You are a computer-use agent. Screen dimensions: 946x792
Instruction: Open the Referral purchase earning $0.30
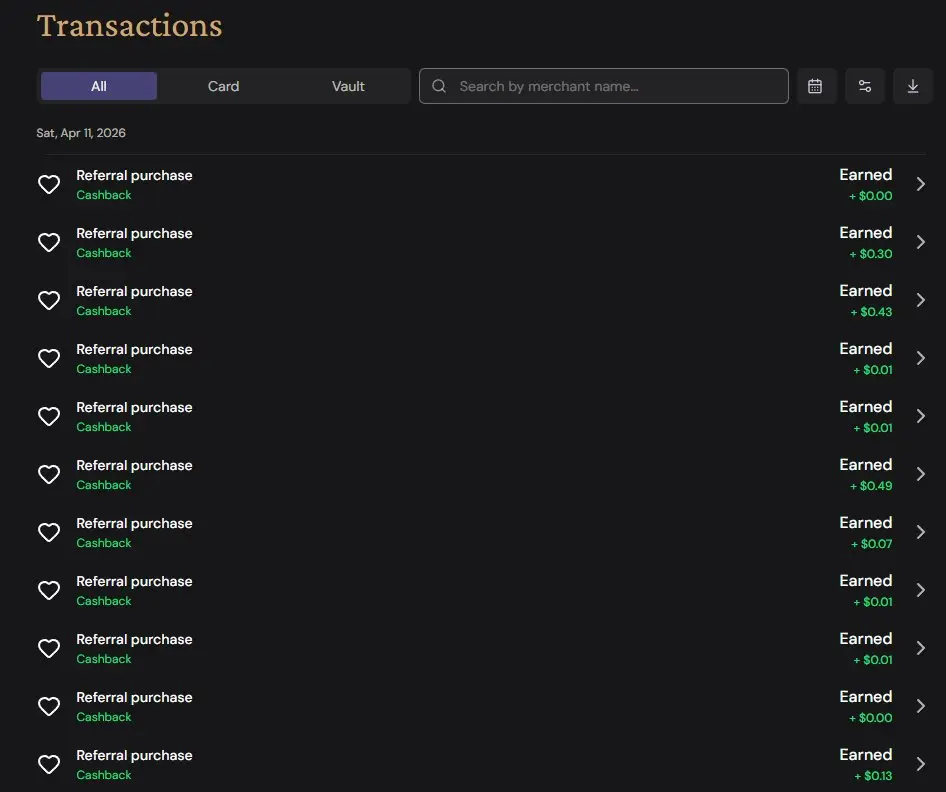click(134, 234)
